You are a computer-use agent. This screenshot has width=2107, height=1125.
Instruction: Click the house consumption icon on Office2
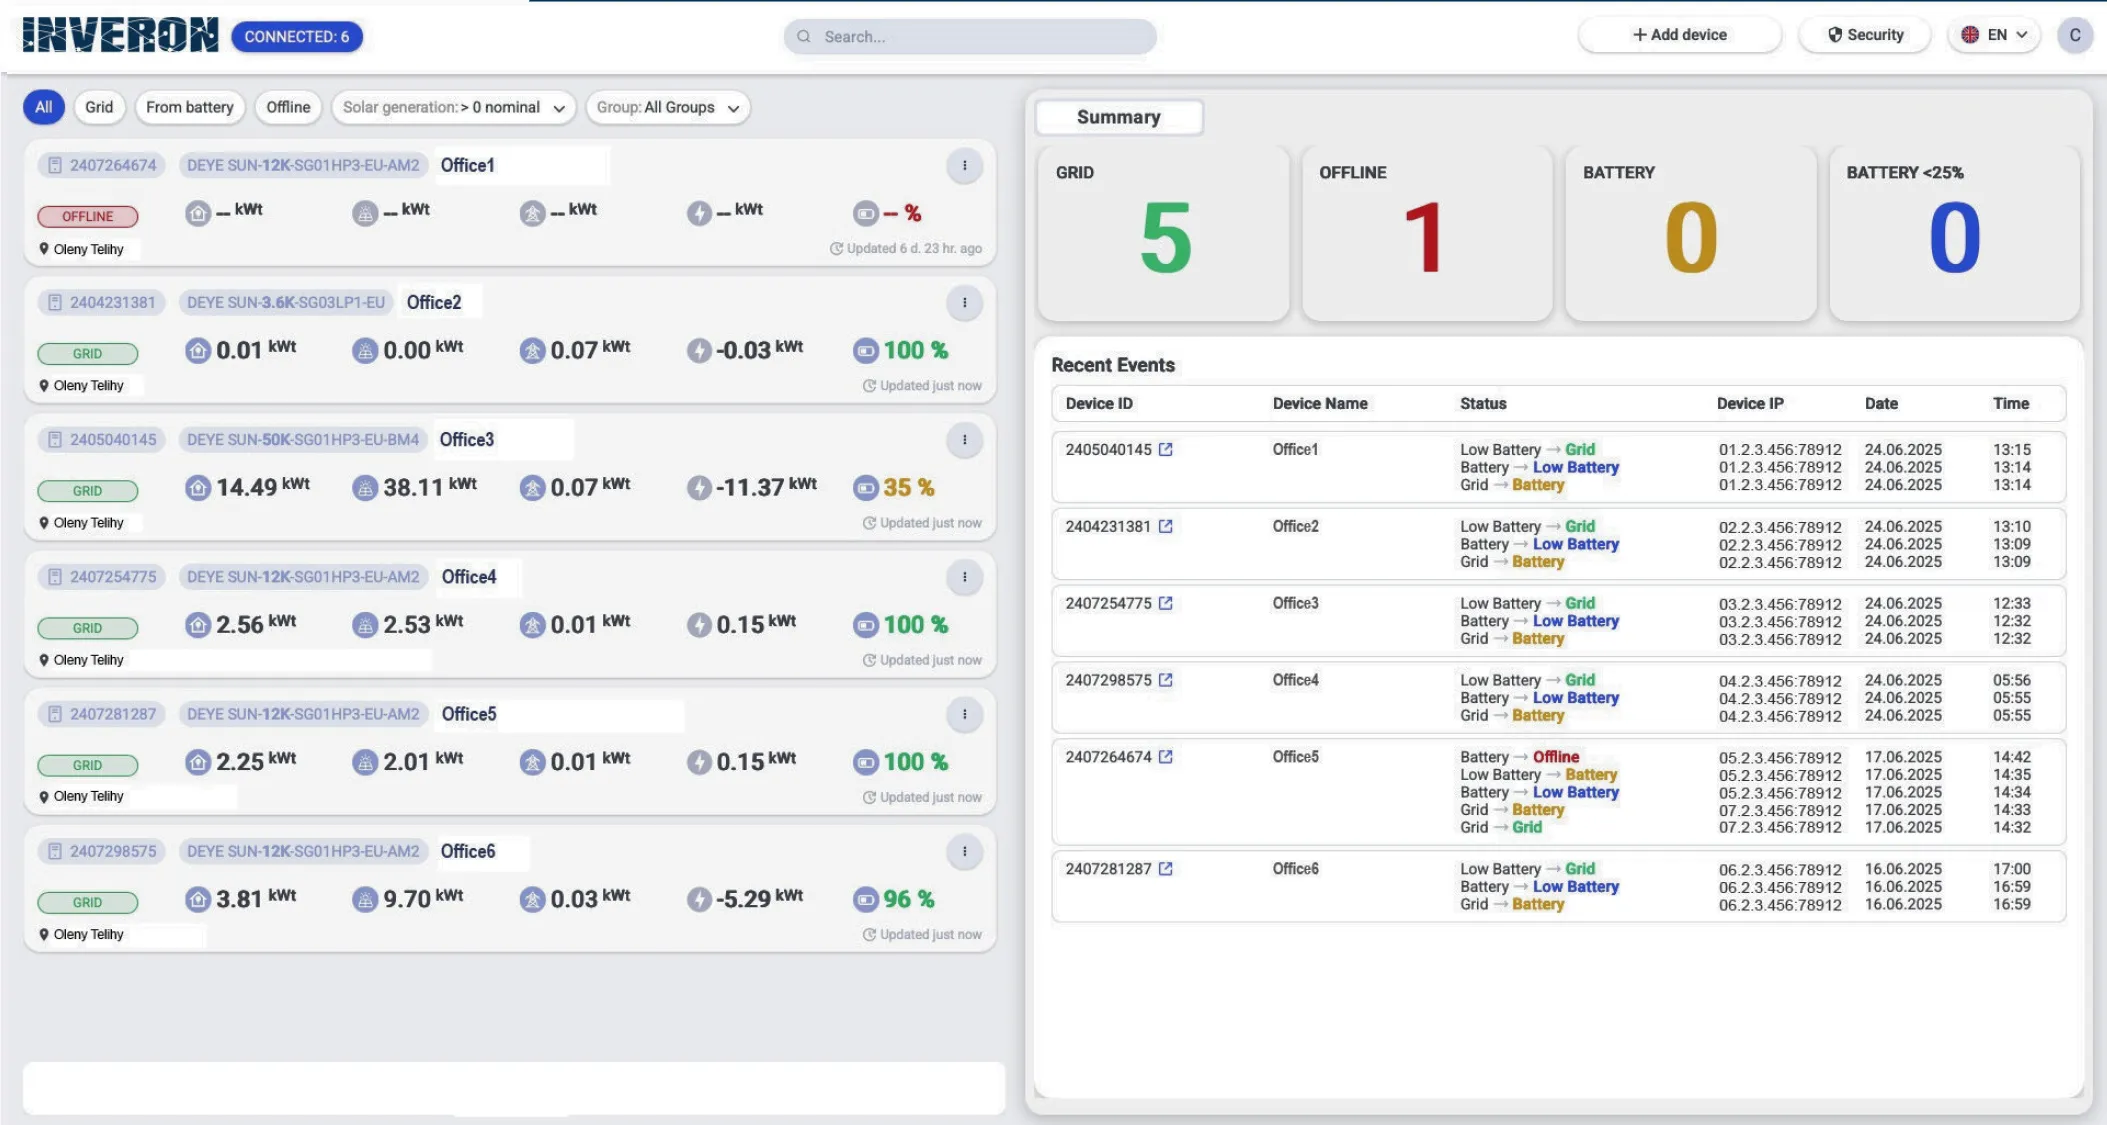point(198,350)
